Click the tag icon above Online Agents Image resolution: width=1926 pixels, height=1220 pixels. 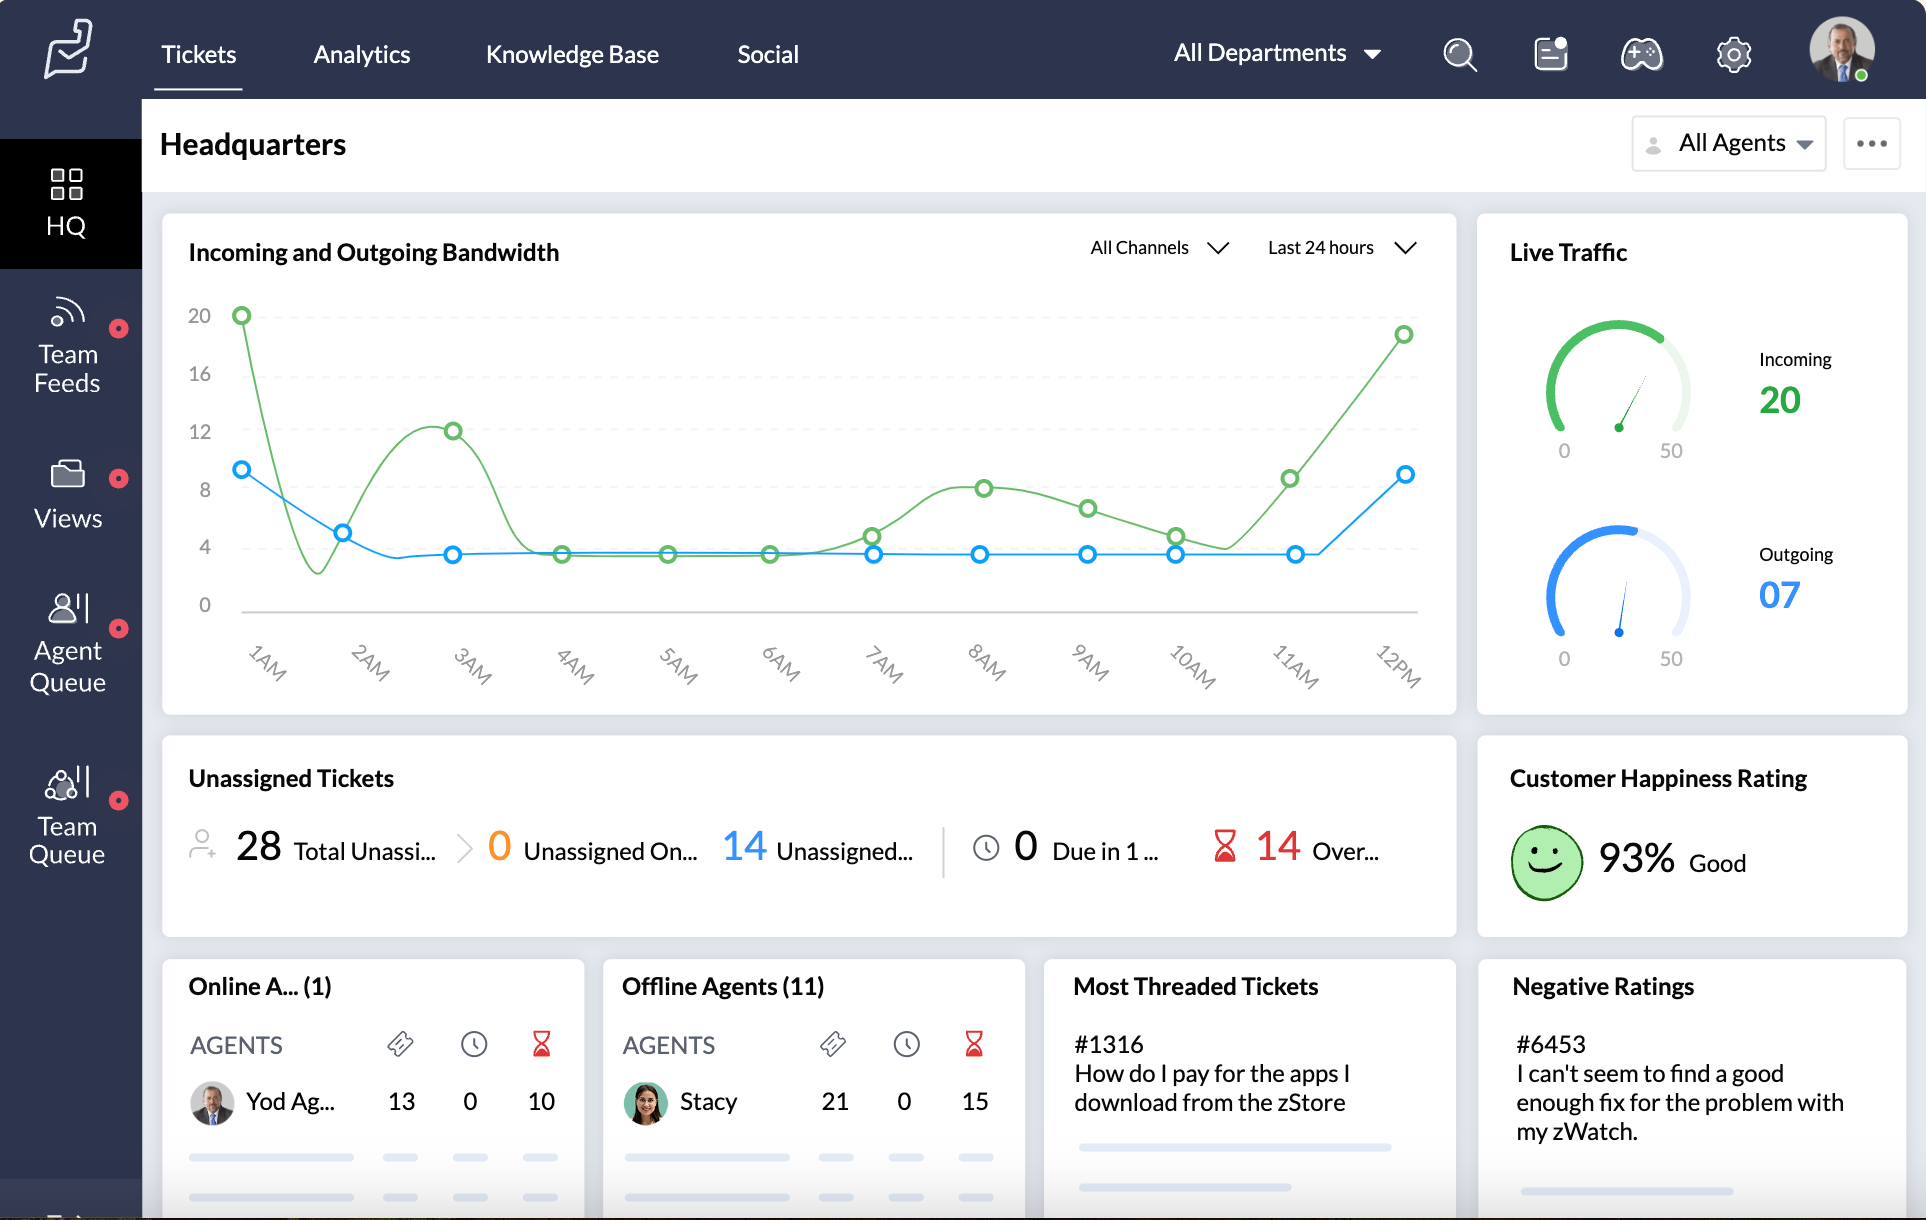point(399,1044)
